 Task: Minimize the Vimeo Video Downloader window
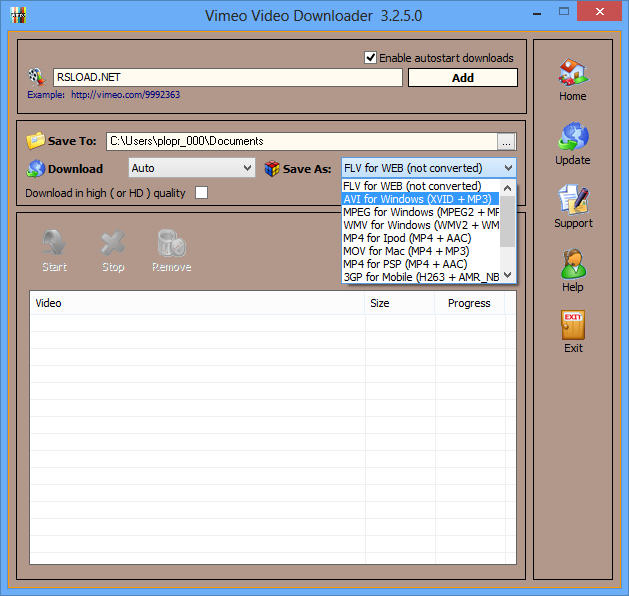(x=537, y=13)
